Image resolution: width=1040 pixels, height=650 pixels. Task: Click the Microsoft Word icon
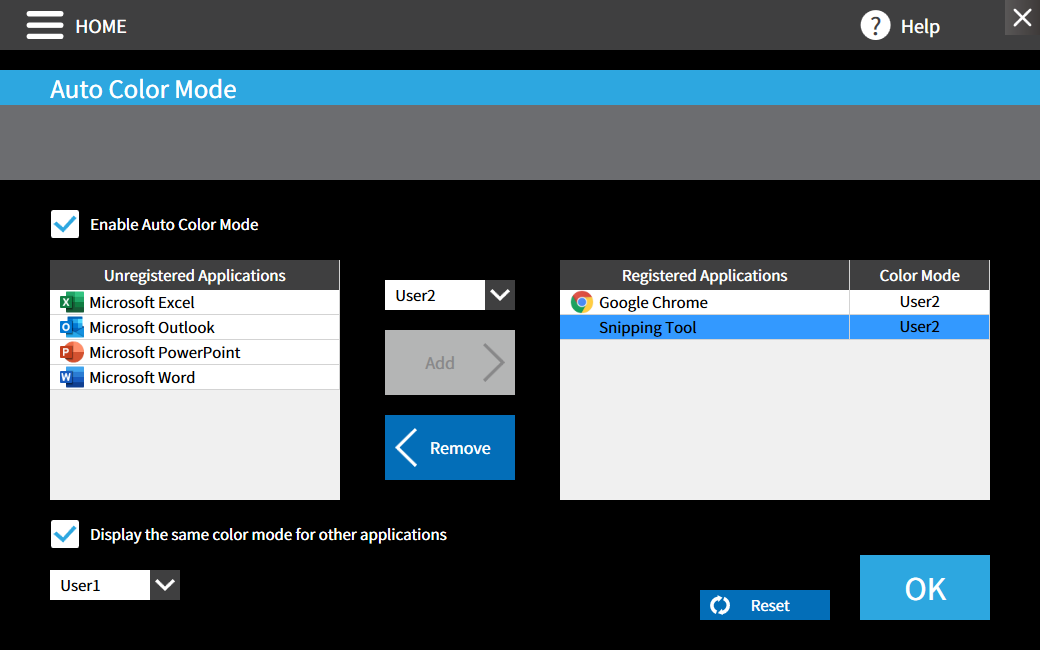pos(71,377)
